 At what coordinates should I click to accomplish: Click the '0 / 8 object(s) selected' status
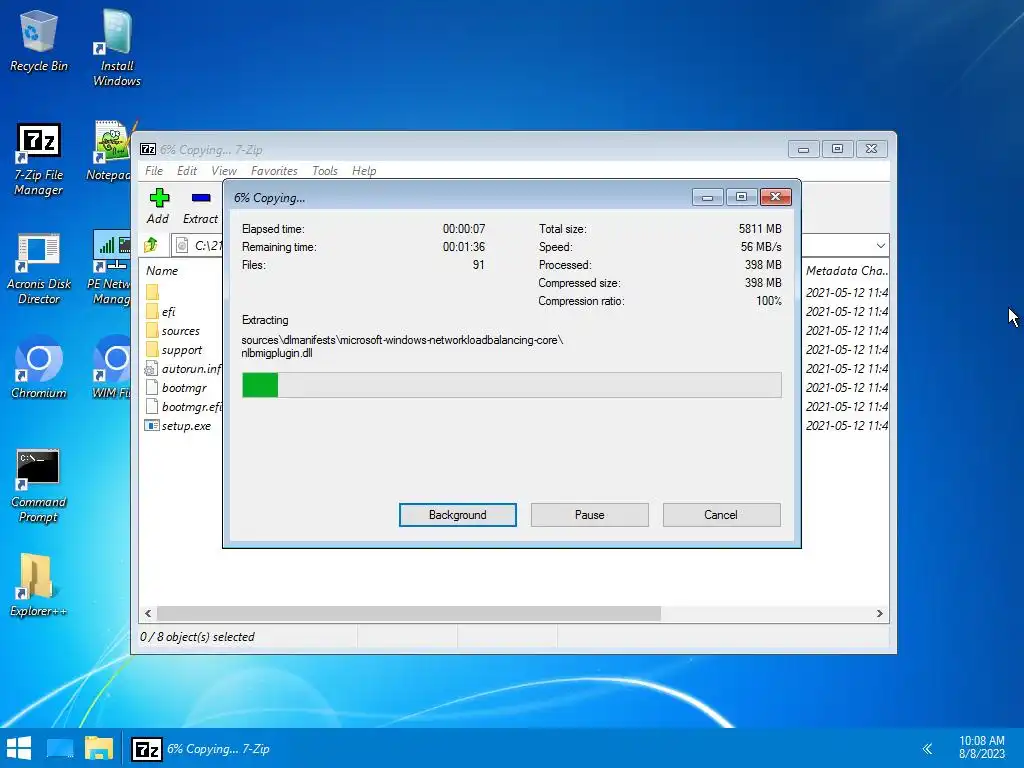[197, 637]
